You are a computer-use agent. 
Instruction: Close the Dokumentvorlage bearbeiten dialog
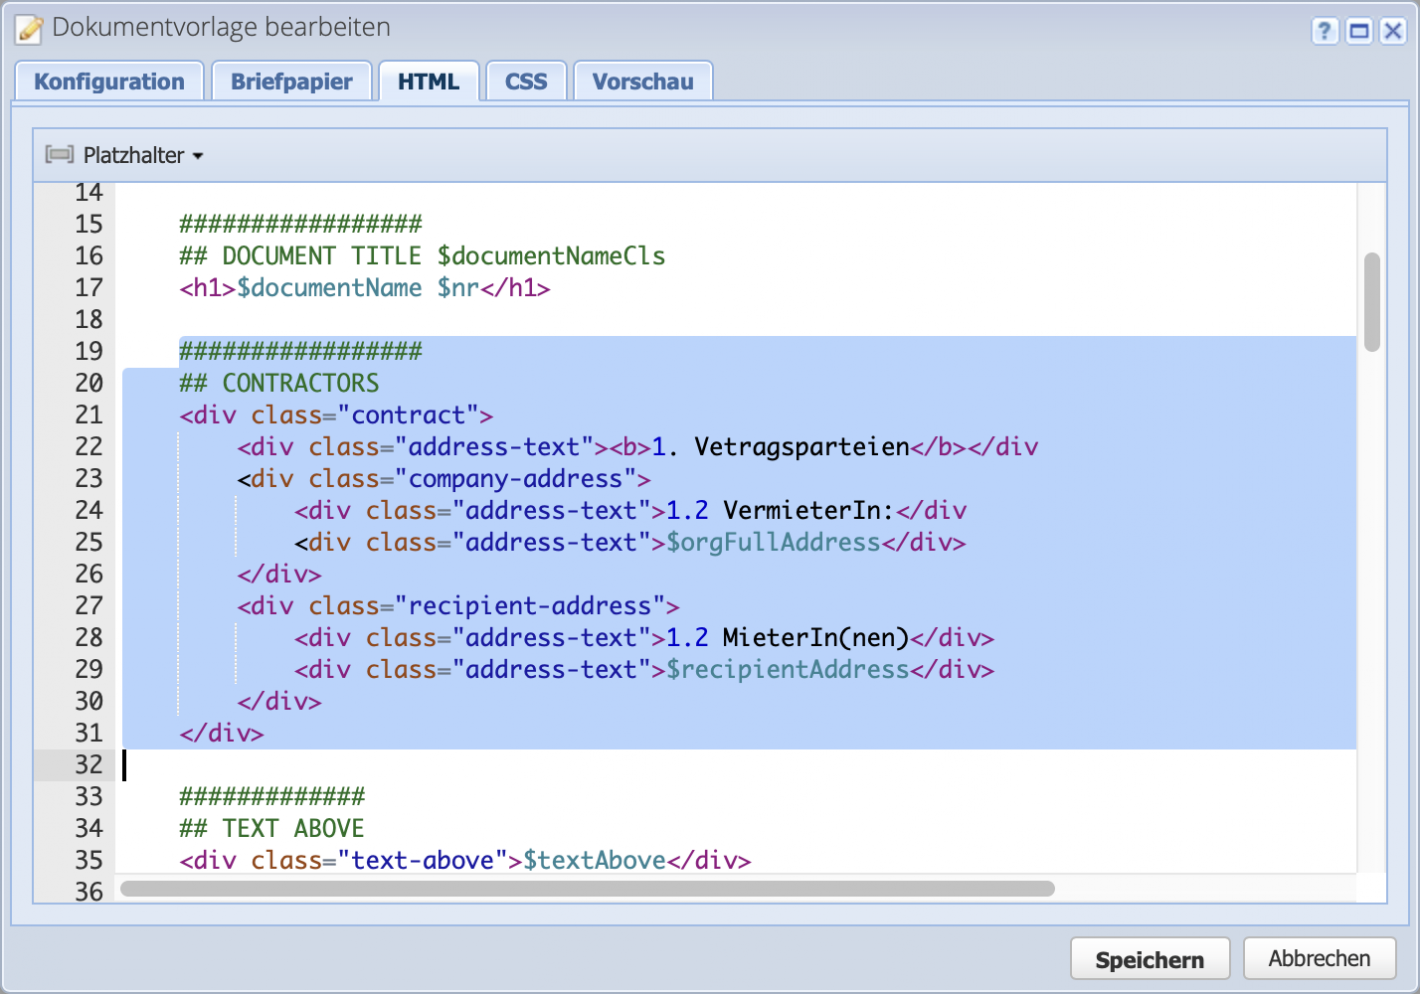(x=1393, y=31)
